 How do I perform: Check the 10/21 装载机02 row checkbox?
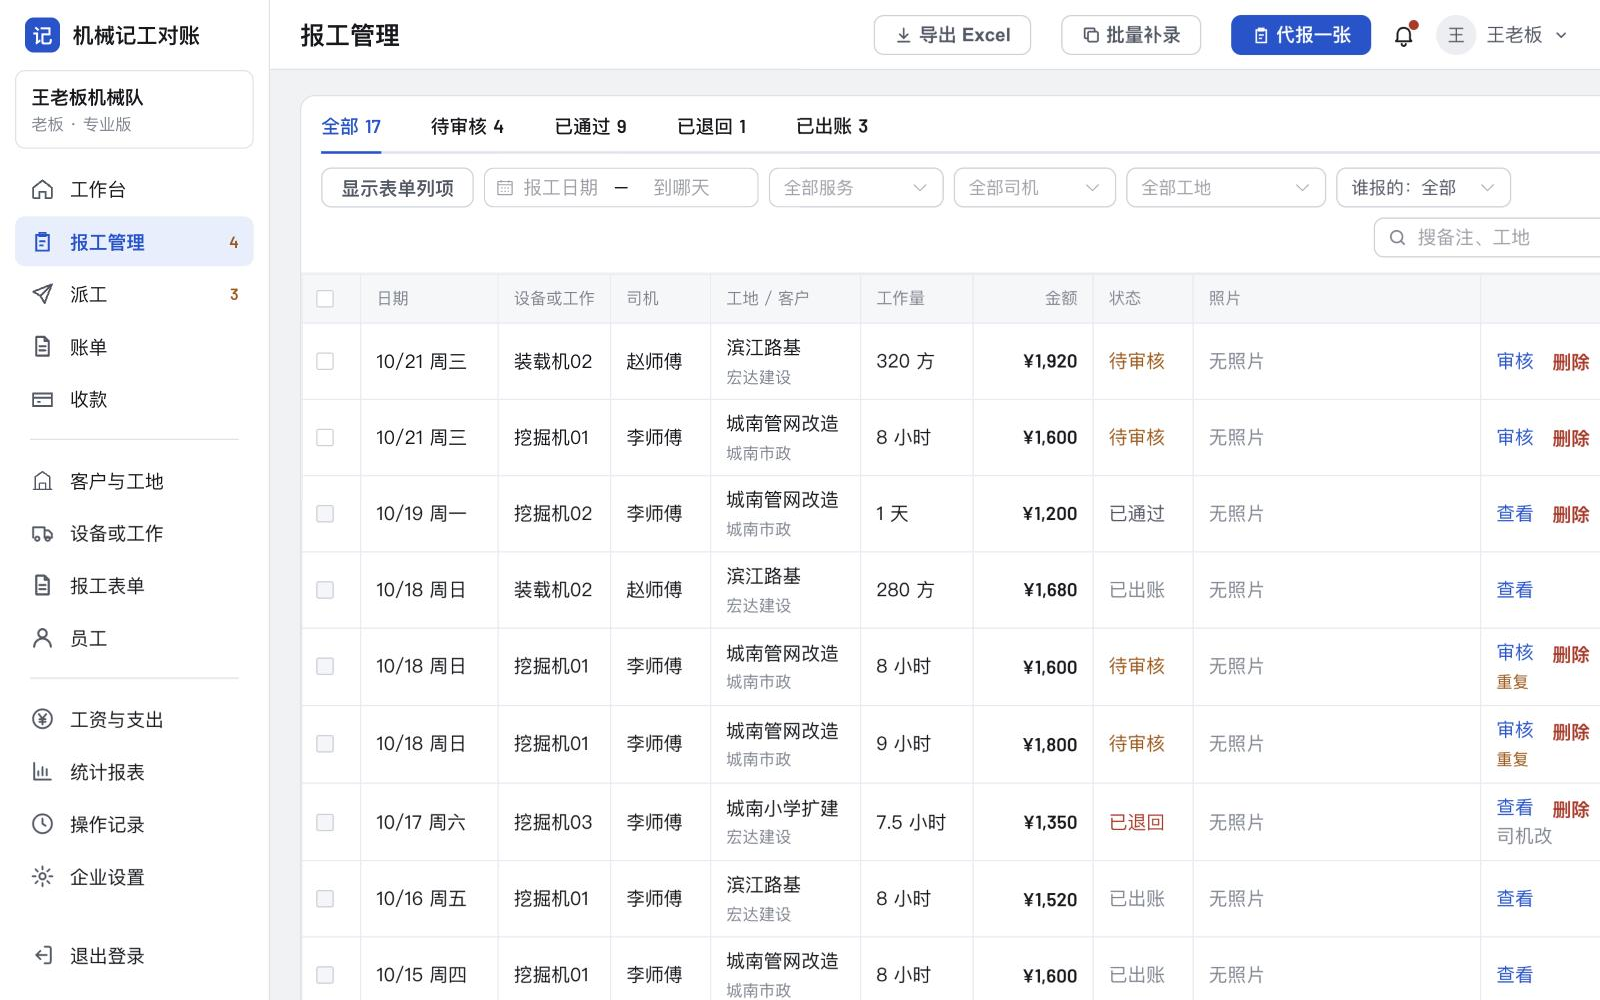(x=325, y=361)
